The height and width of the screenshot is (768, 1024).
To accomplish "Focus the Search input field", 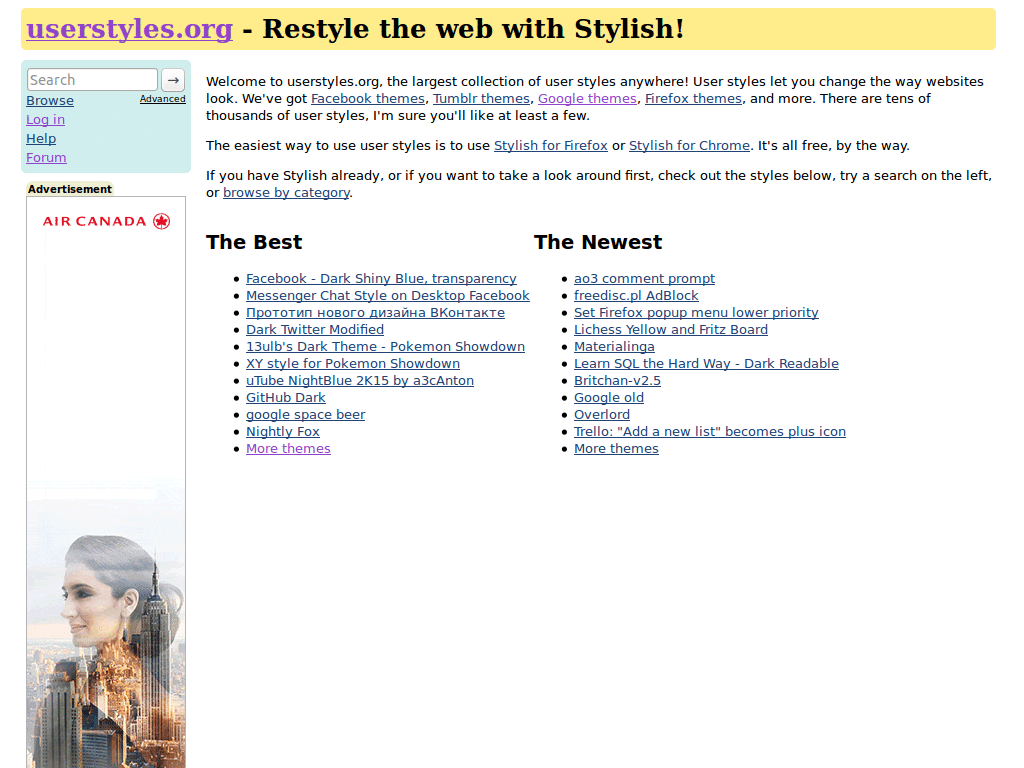I will [92, 80].
